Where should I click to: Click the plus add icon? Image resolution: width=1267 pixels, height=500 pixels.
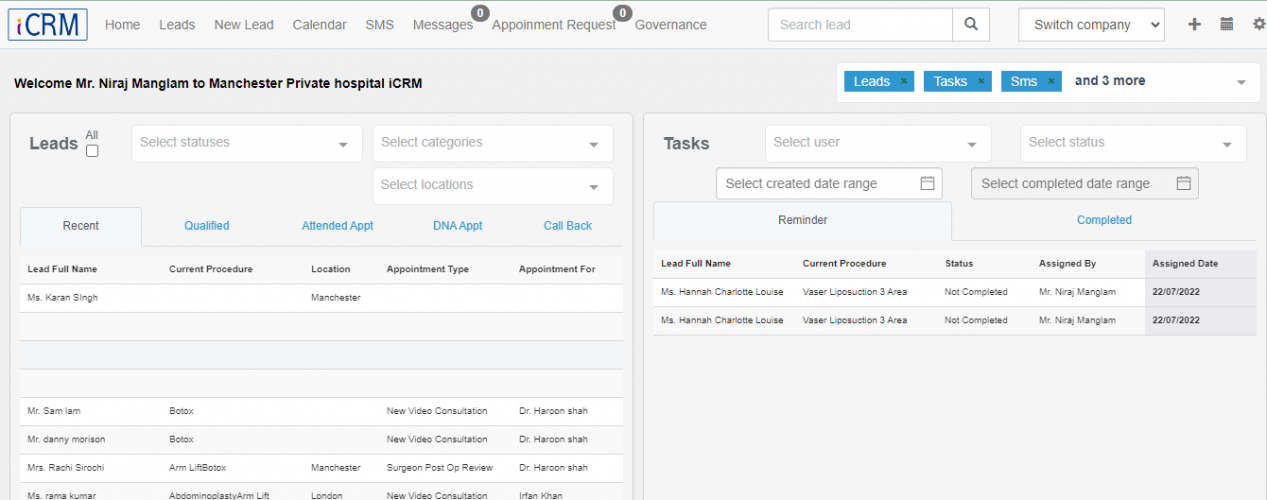point(1194,24)
